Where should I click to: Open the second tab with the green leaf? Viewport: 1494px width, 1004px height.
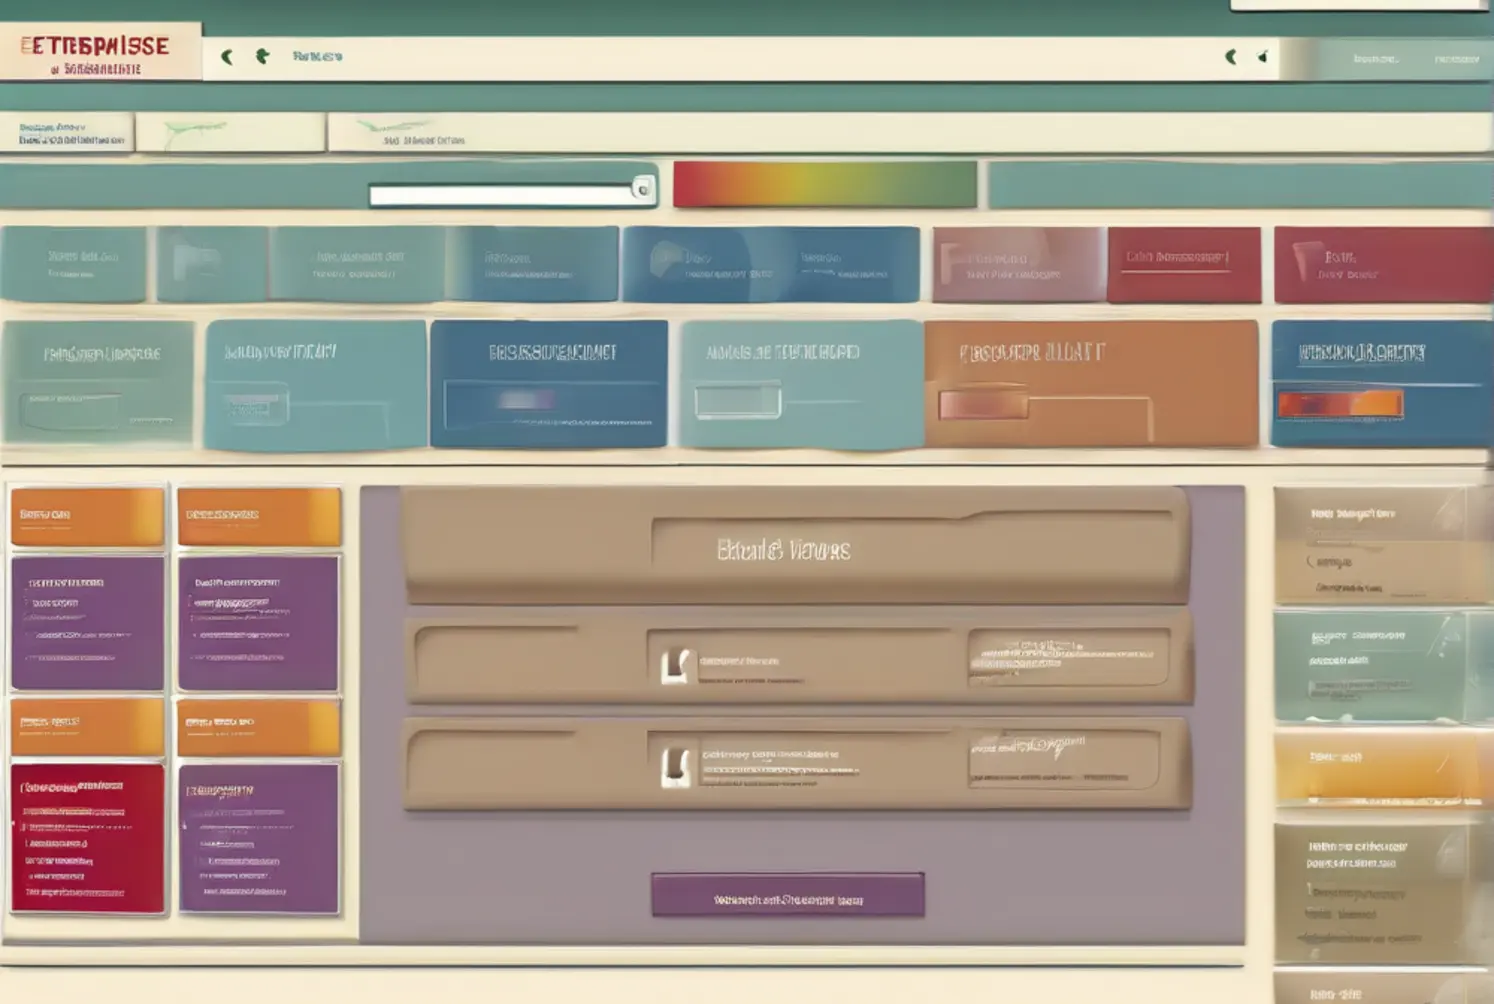(x=230, y=132)
